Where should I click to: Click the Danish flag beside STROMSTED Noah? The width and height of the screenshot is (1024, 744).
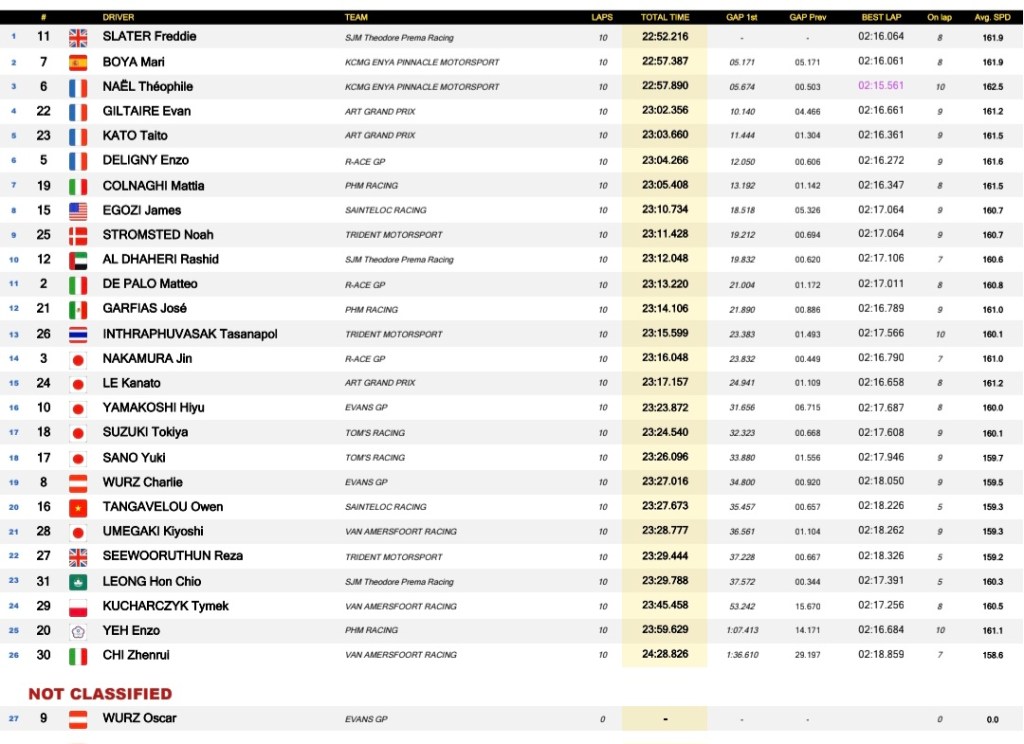pos(78,236)
